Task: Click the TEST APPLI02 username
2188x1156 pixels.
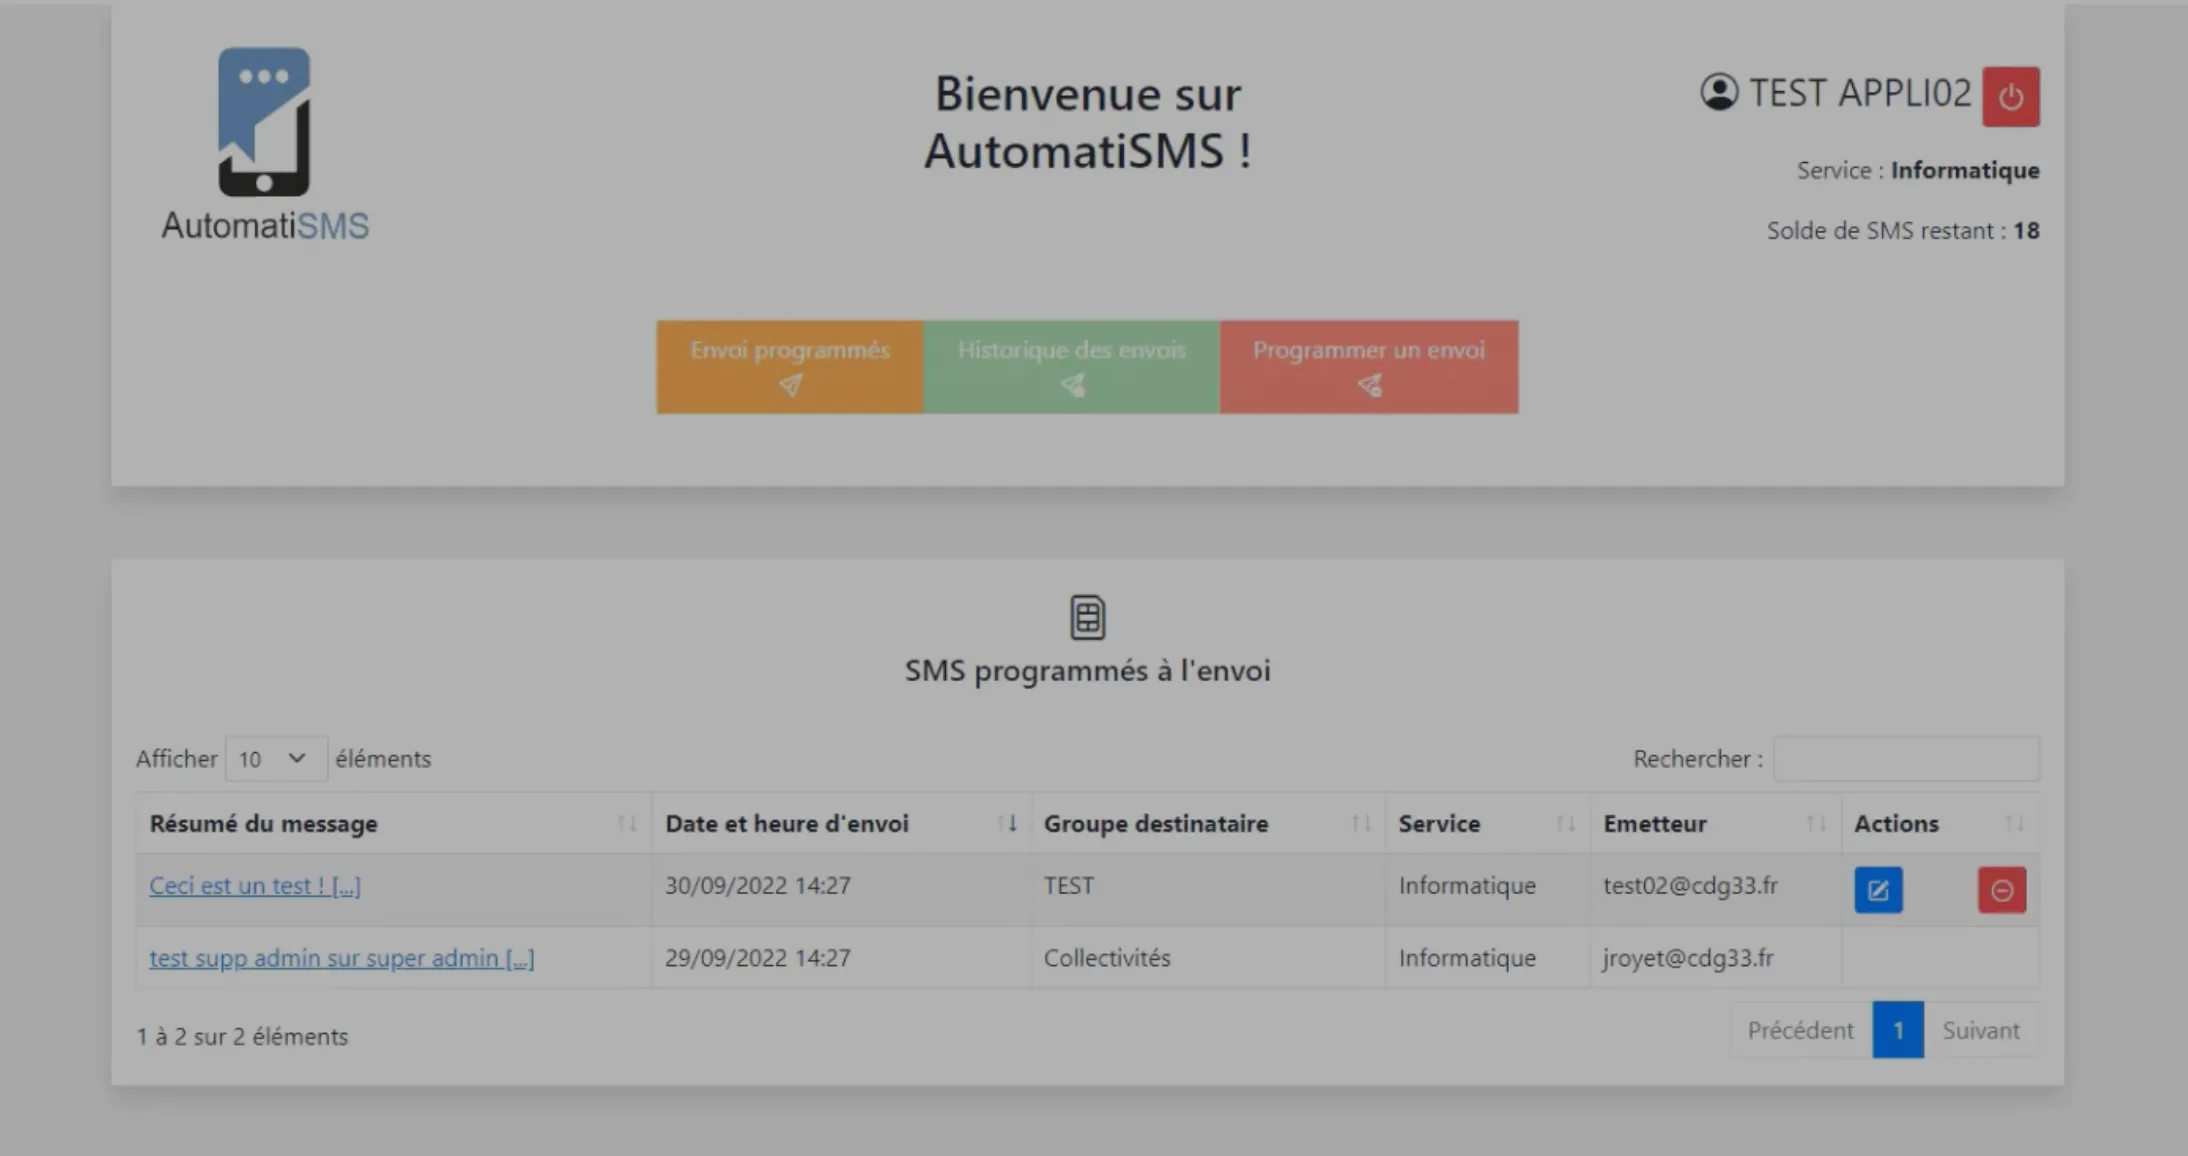Action: (x=1860, y=93)
